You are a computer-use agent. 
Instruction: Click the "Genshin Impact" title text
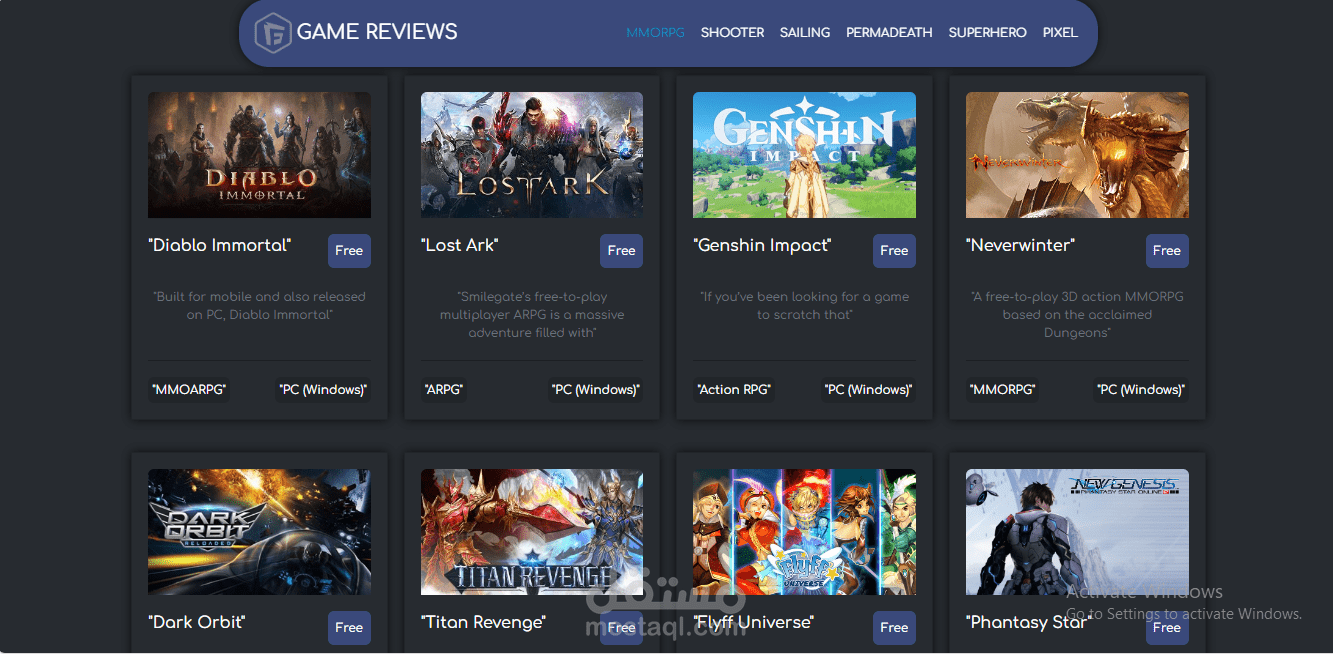762,245
